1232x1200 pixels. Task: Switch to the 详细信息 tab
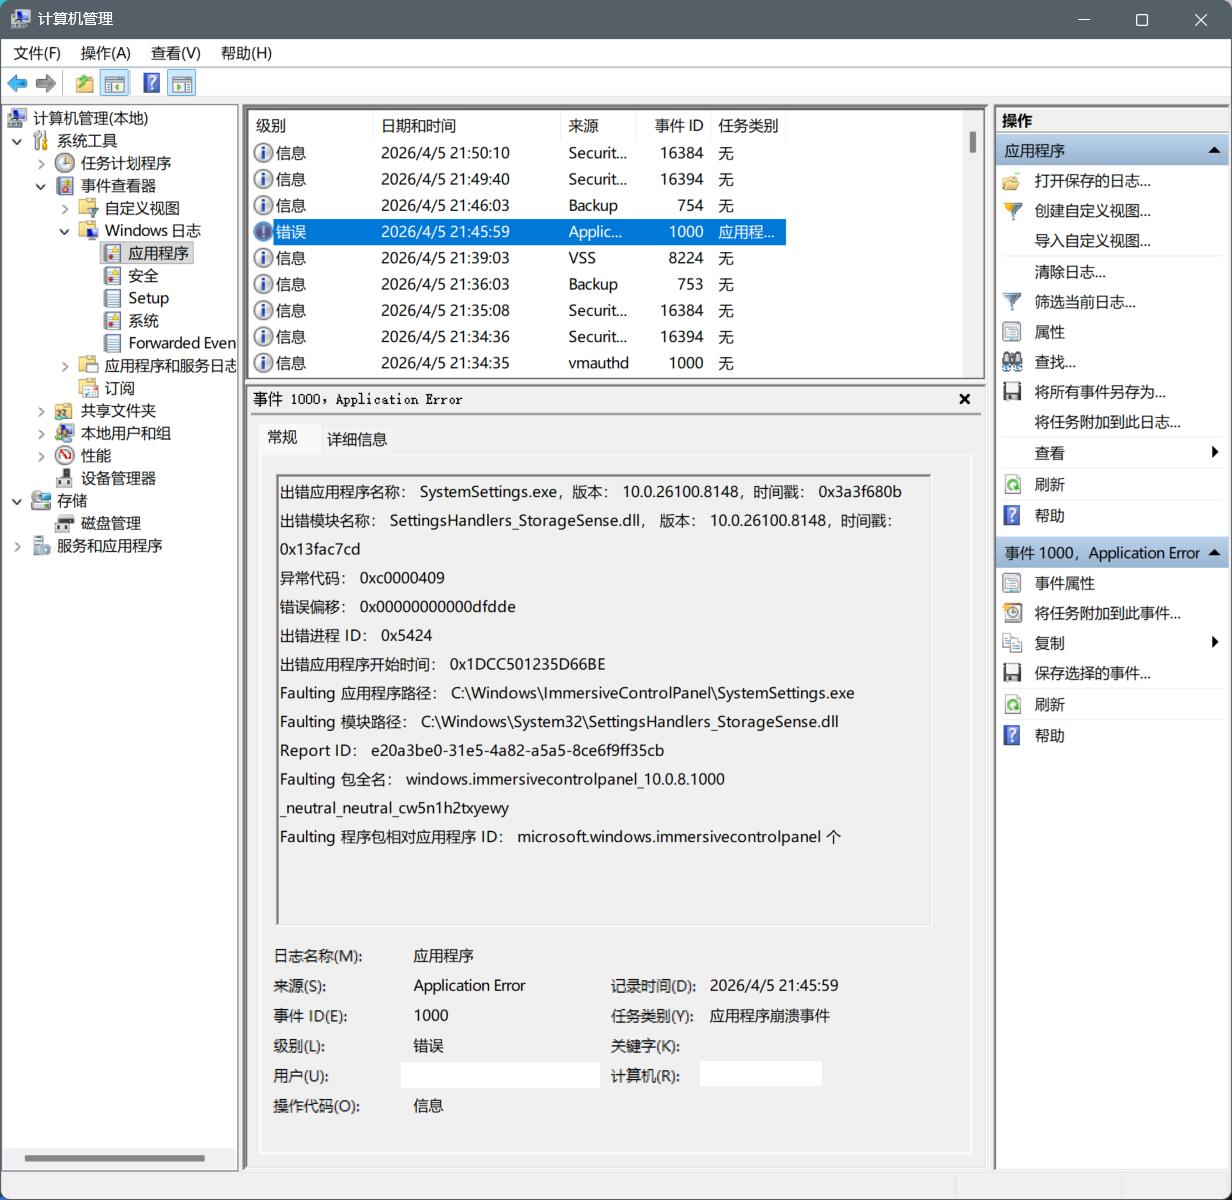[x=357, y=439]
